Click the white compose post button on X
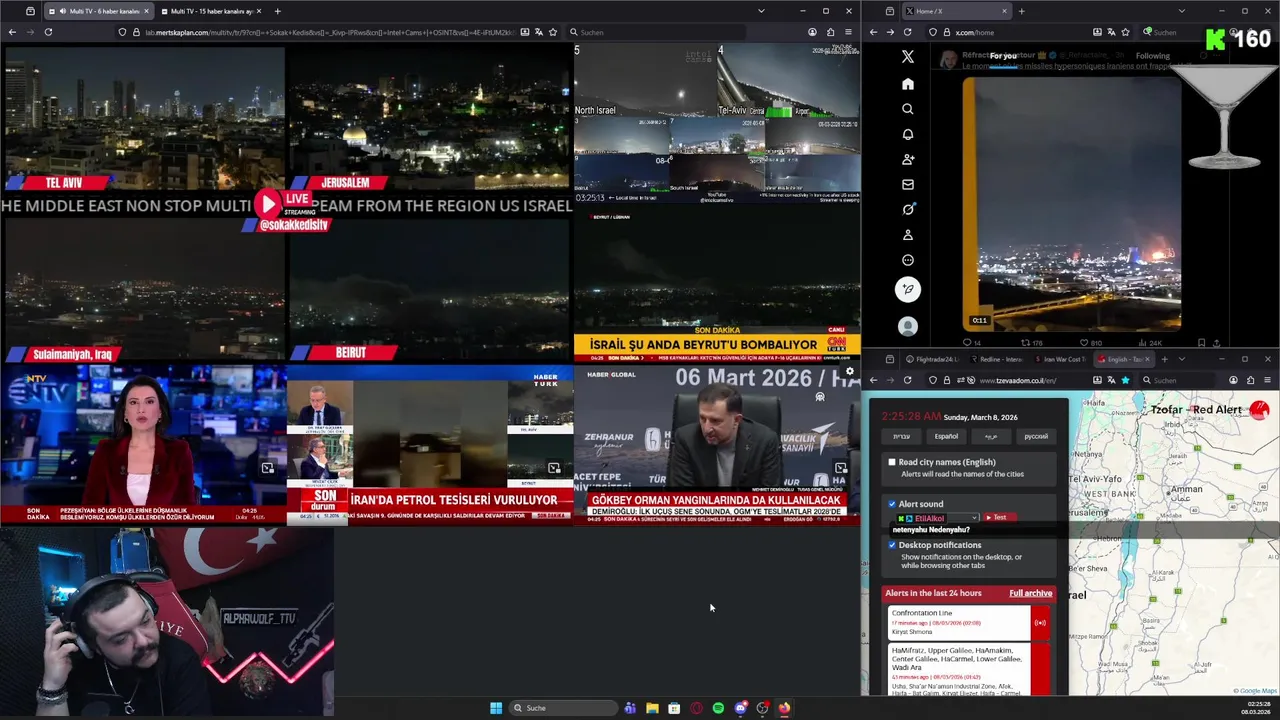1280x720 pixels. click(907, 290)
